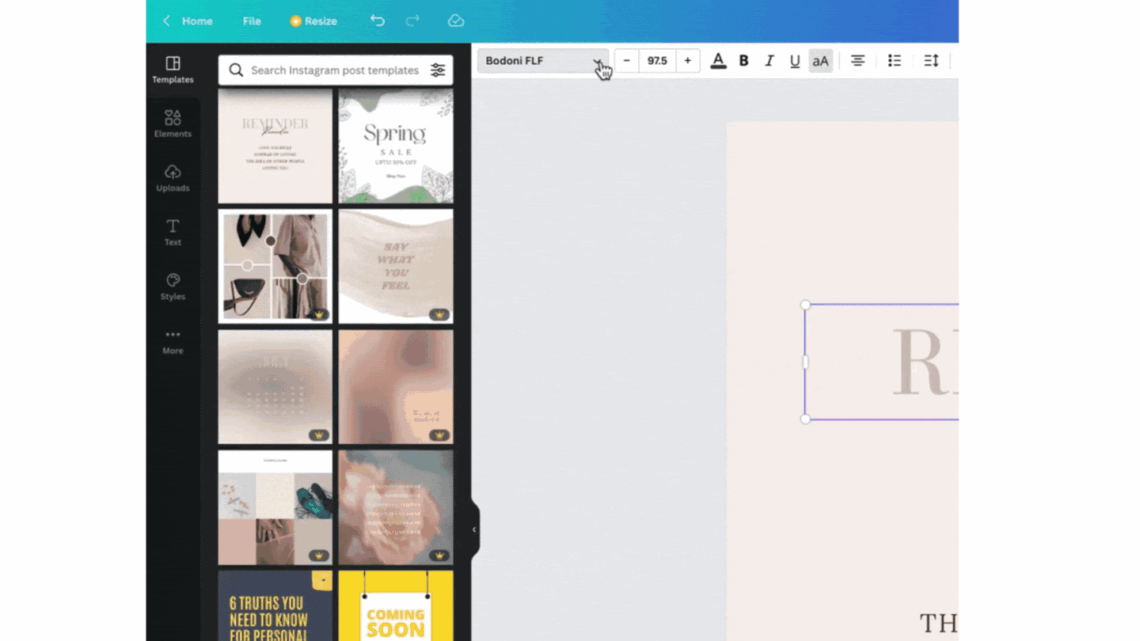1140x641 pixels.
Task: Open the search filters icon
Action: point(438,70)
